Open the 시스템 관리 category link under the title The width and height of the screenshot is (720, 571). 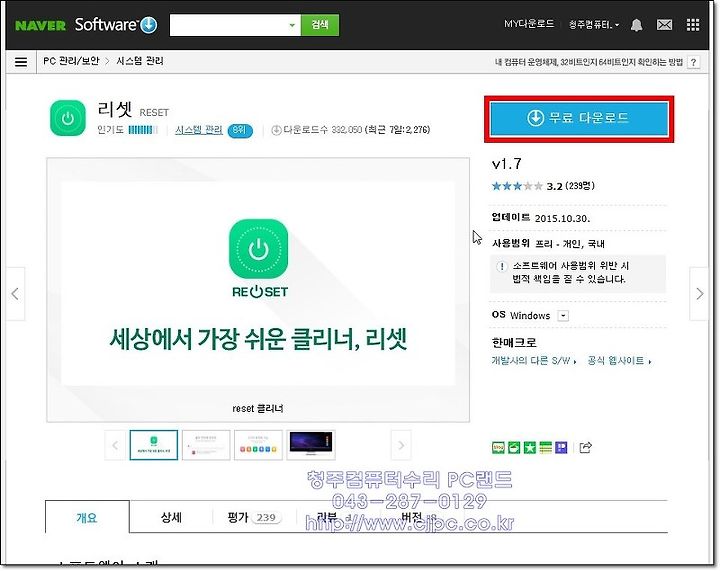pos(199,130)
